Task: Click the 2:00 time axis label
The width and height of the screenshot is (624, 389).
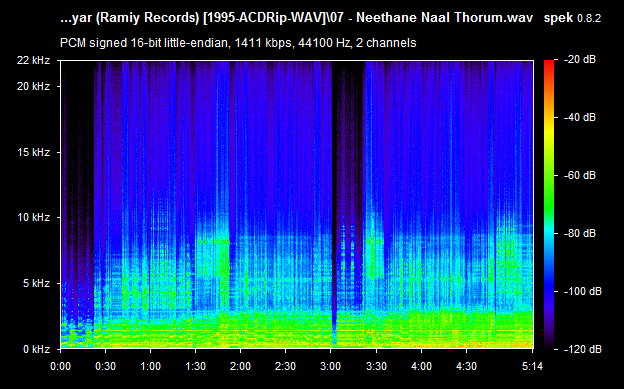Action: (240, 366)
